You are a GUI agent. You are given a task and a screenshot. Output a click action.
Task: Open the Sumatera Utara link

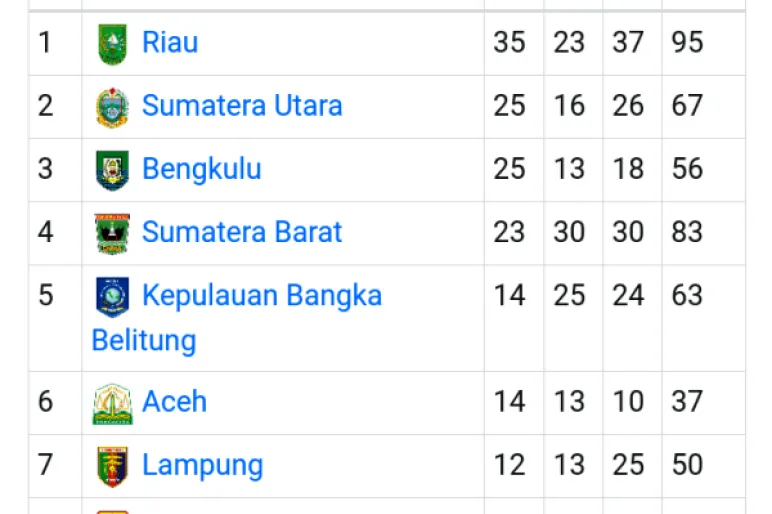[242, 106]
